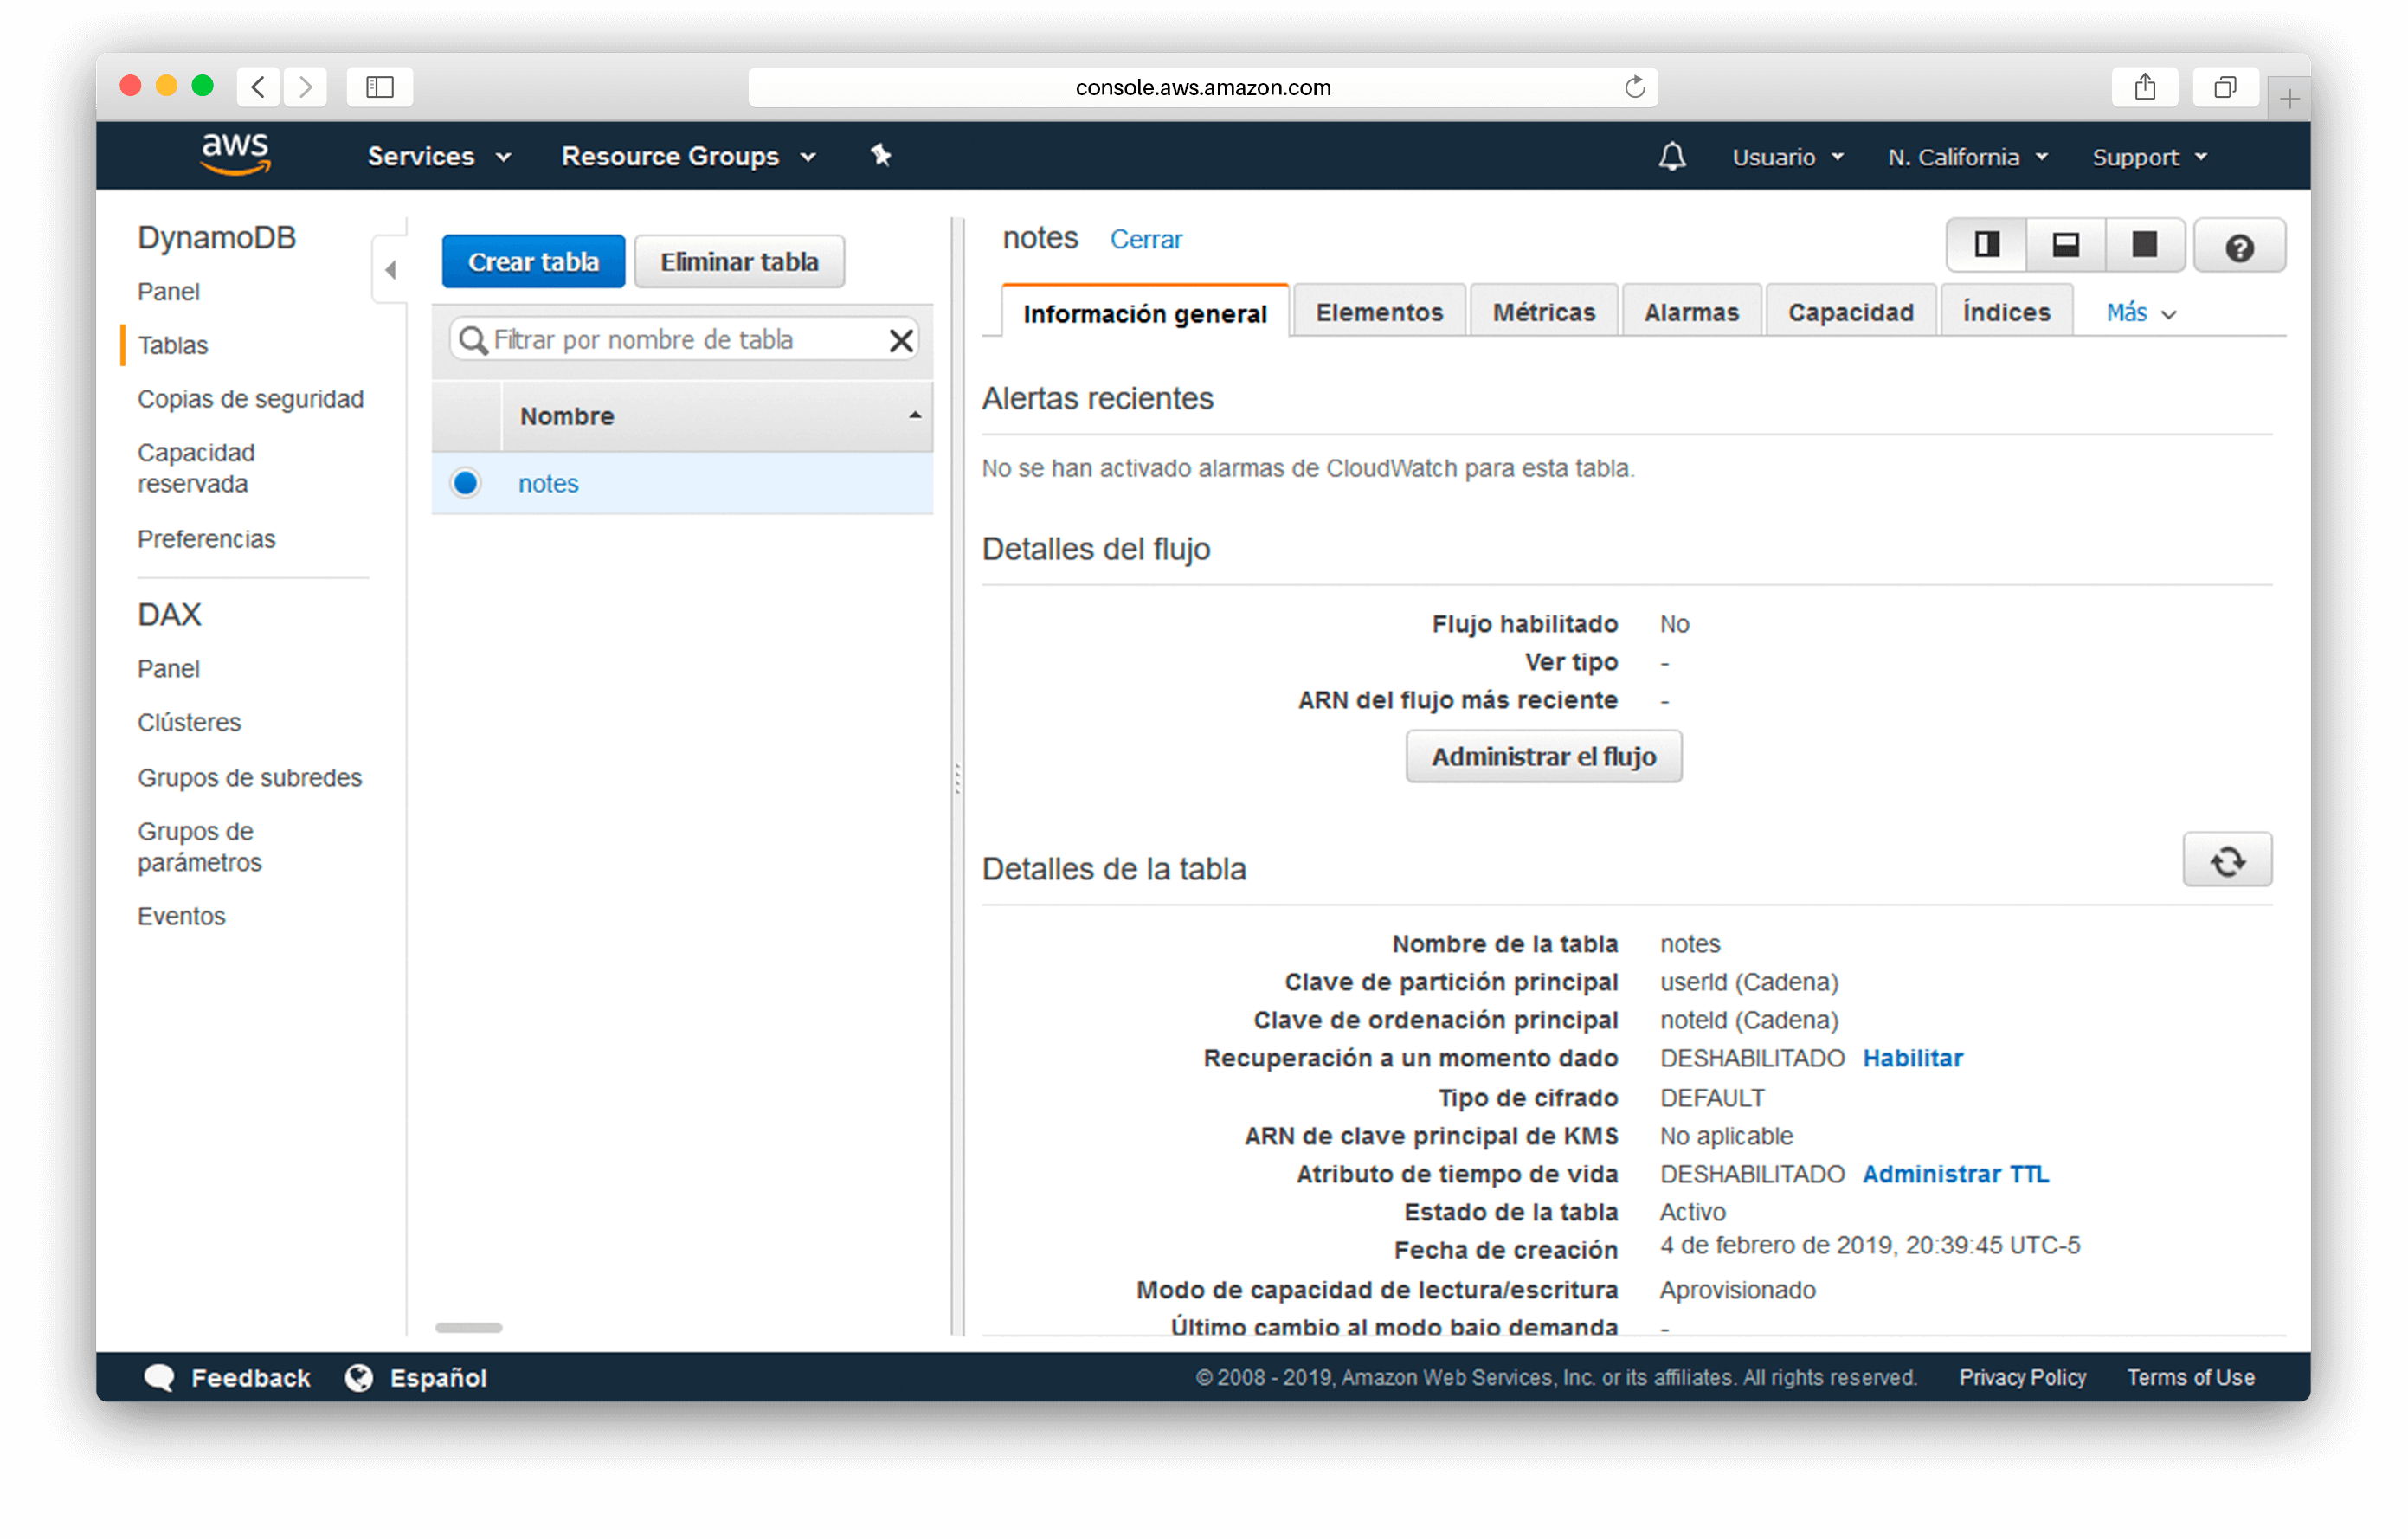
Task: Open the notifications bell icon
Action: tap(1672, 156)
